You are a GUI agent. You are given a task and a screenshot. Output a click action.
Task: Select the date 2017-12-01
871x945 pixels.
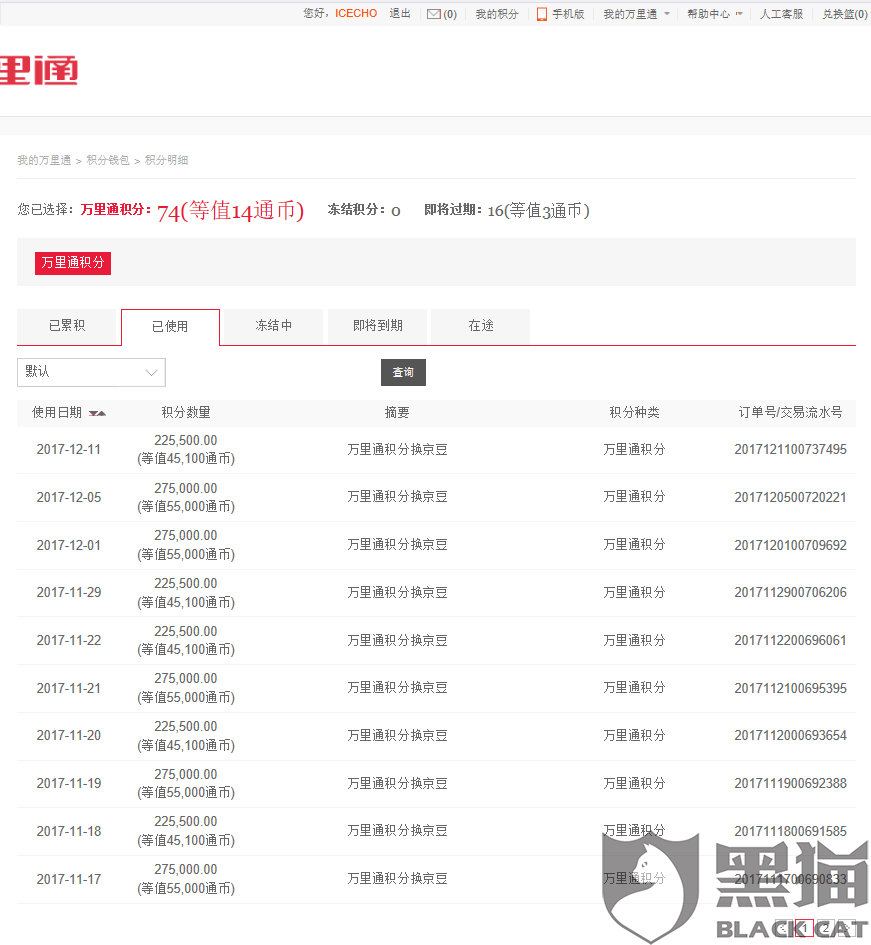[x=69, y=545]
